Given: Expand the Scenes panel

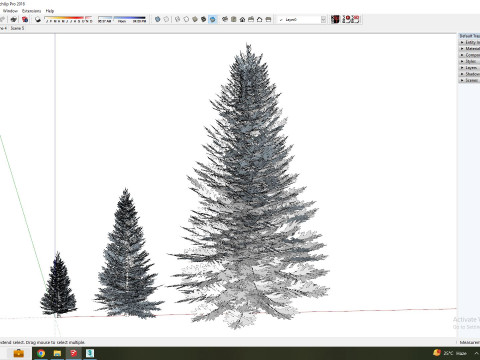Looking at the screenshot, I should pyautogui.click(x=470, y=80).
